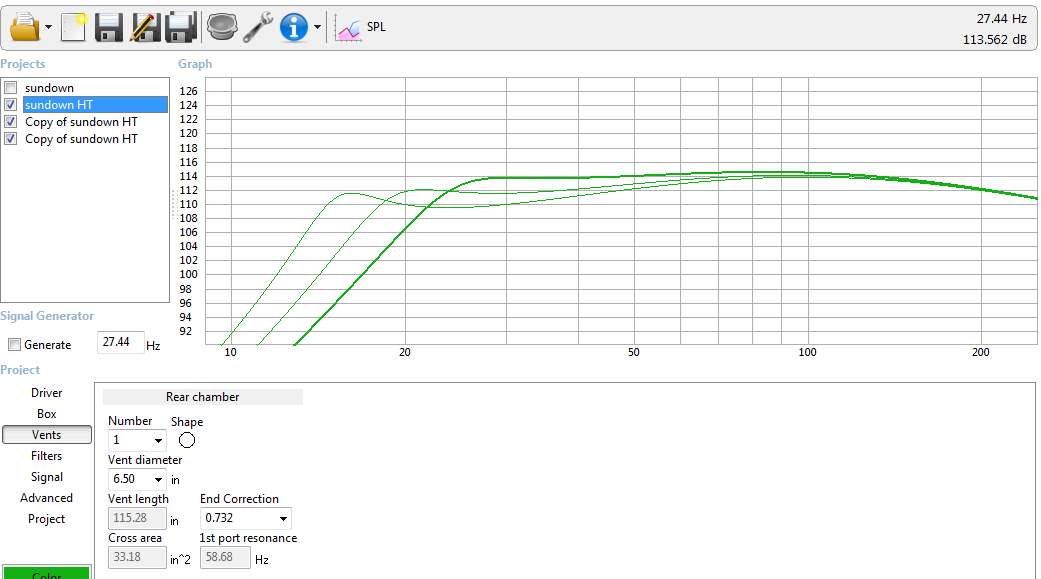Save all projects floppy stack icon
Image resolution: width=1041 pixels, height=579 pixels.
pyautogui.click(x=181, y=27)
